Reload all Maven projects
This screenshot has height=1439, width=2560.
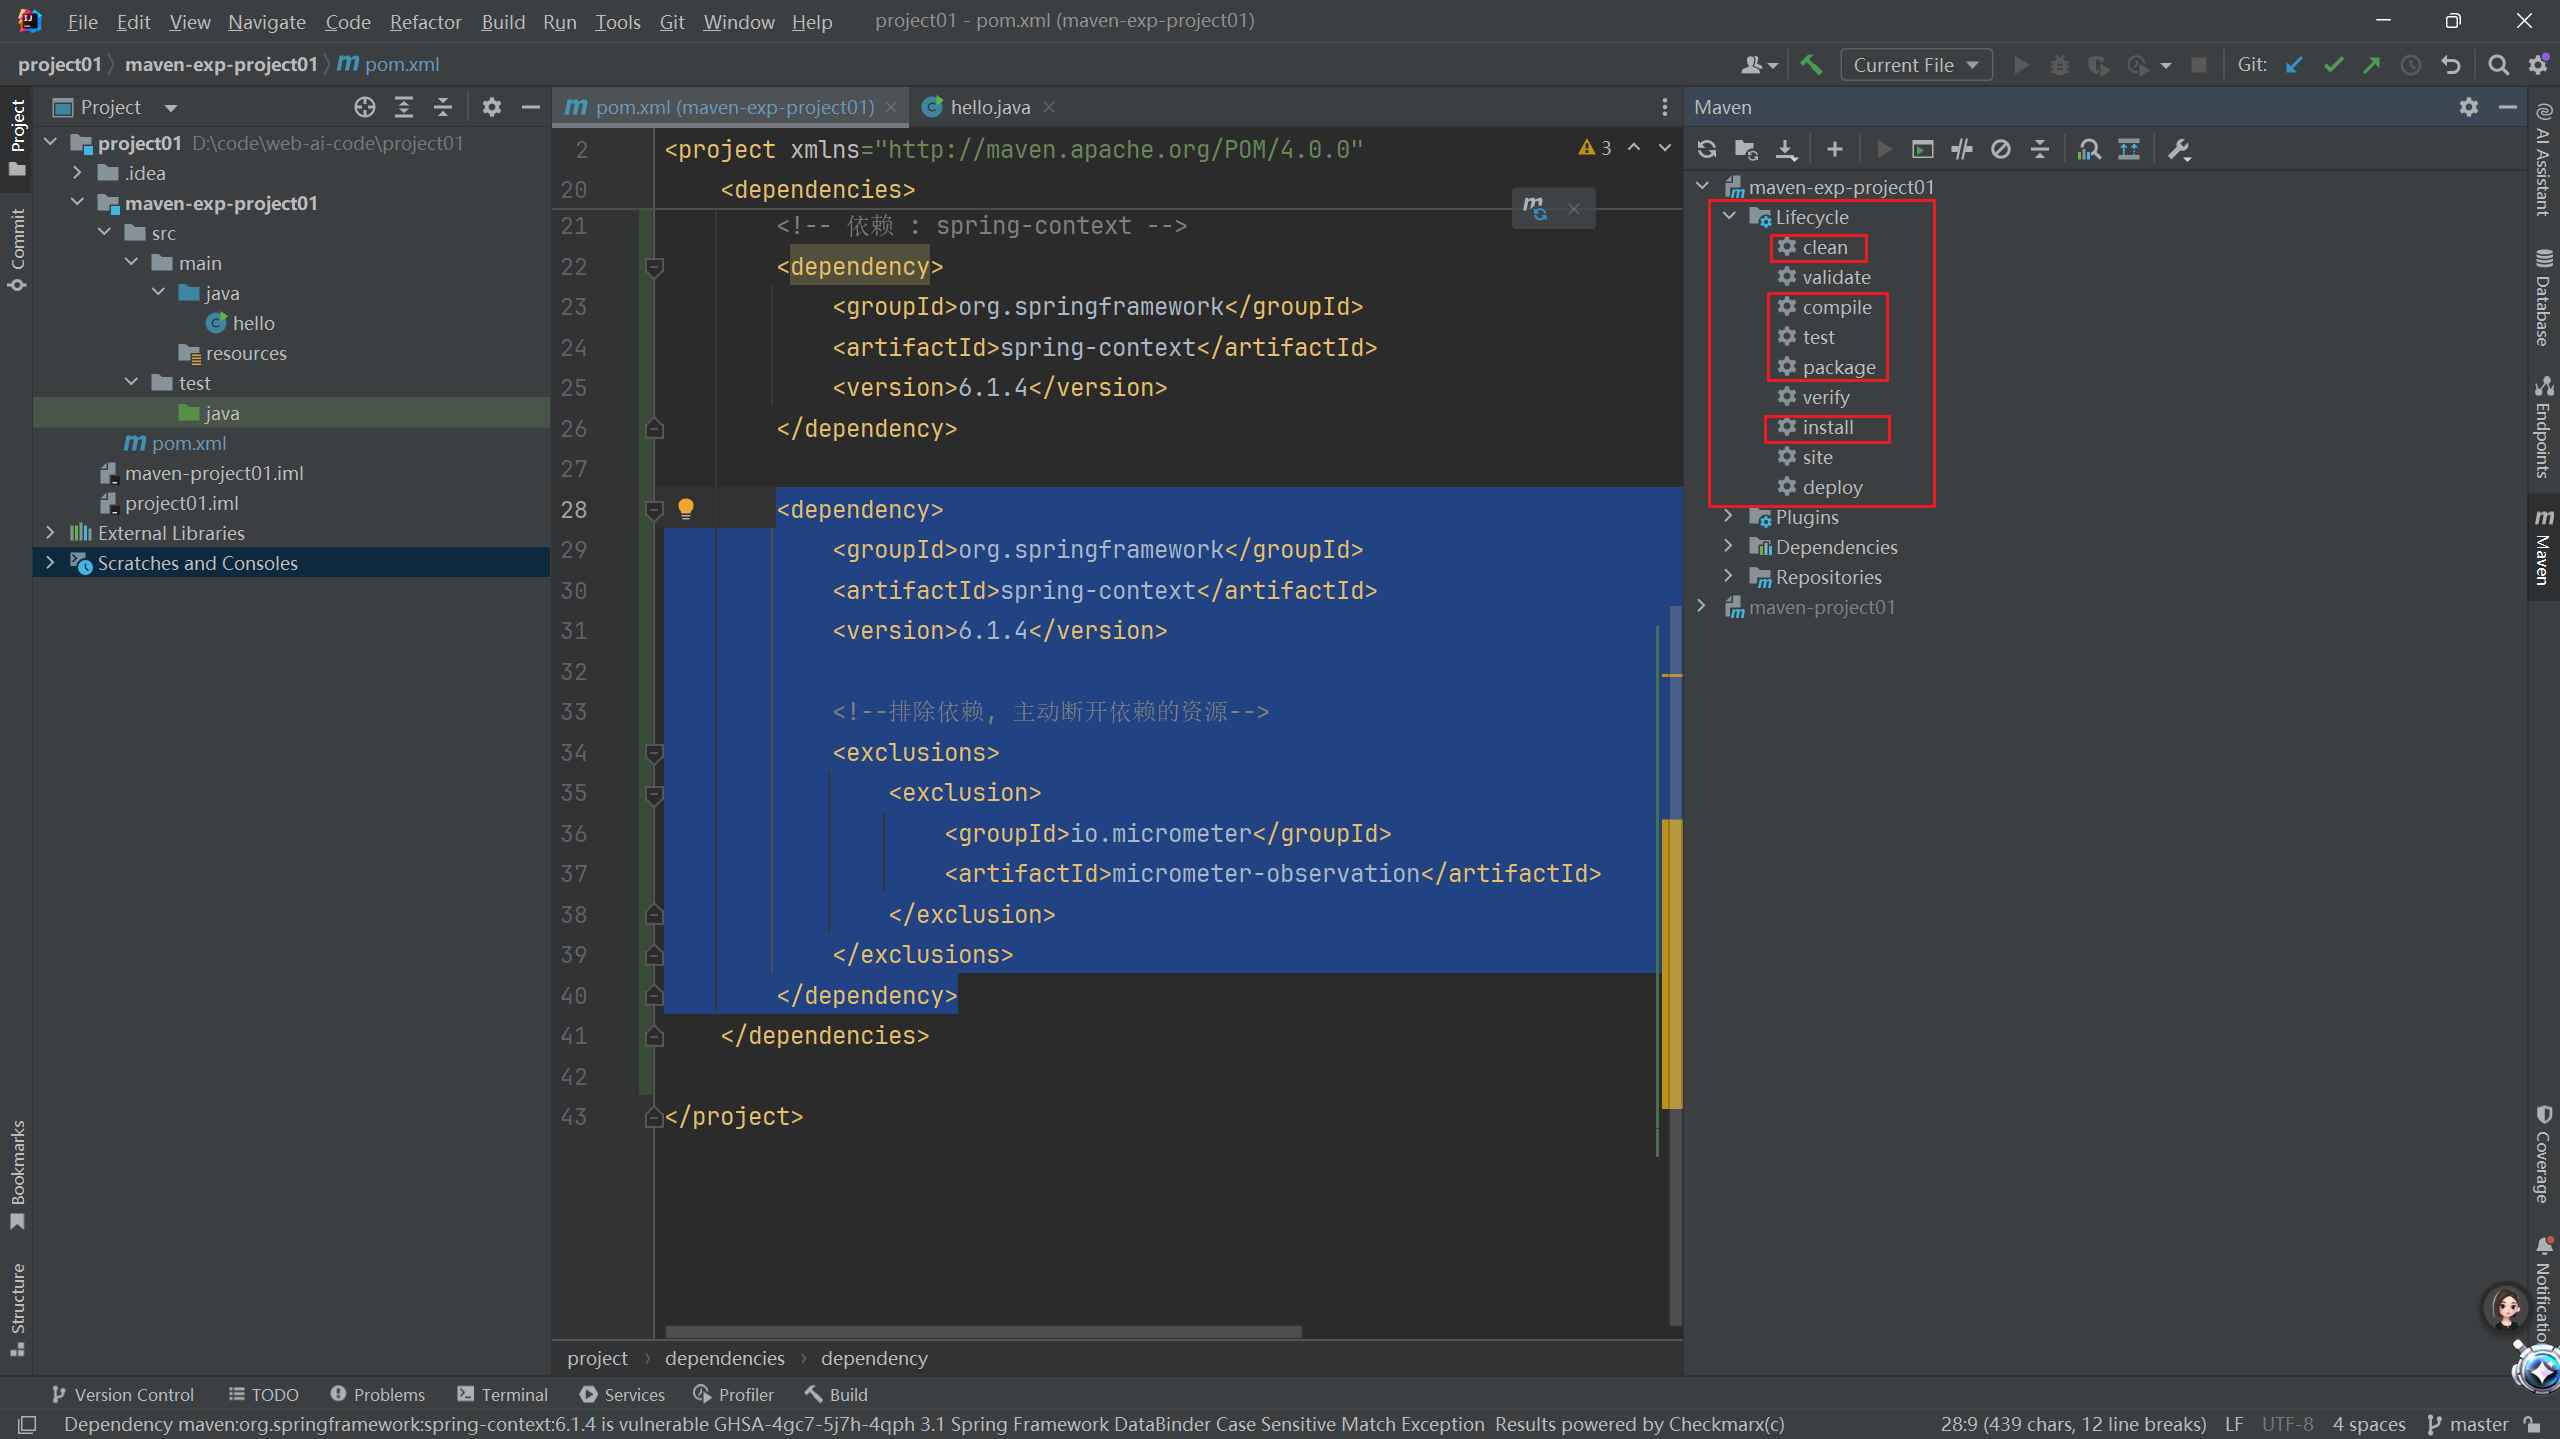(1707, 150)
